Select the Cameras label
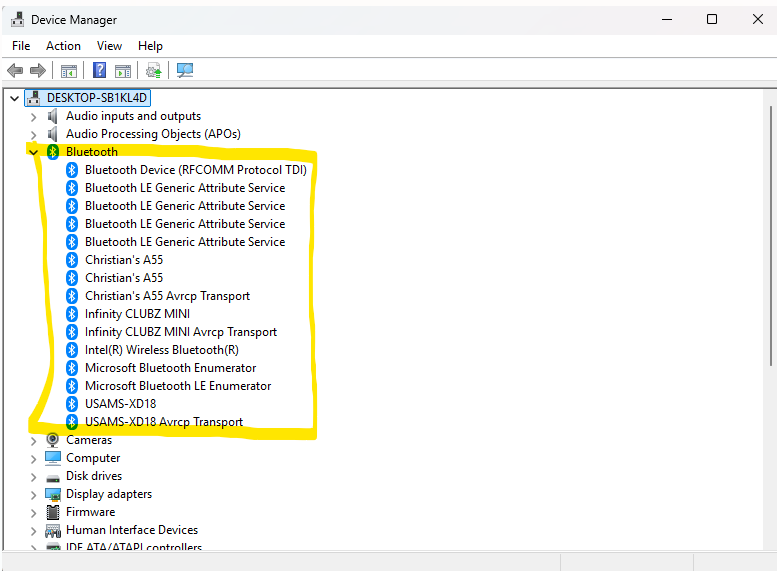Viewport: 777px width, 571px height. point(89,440)
